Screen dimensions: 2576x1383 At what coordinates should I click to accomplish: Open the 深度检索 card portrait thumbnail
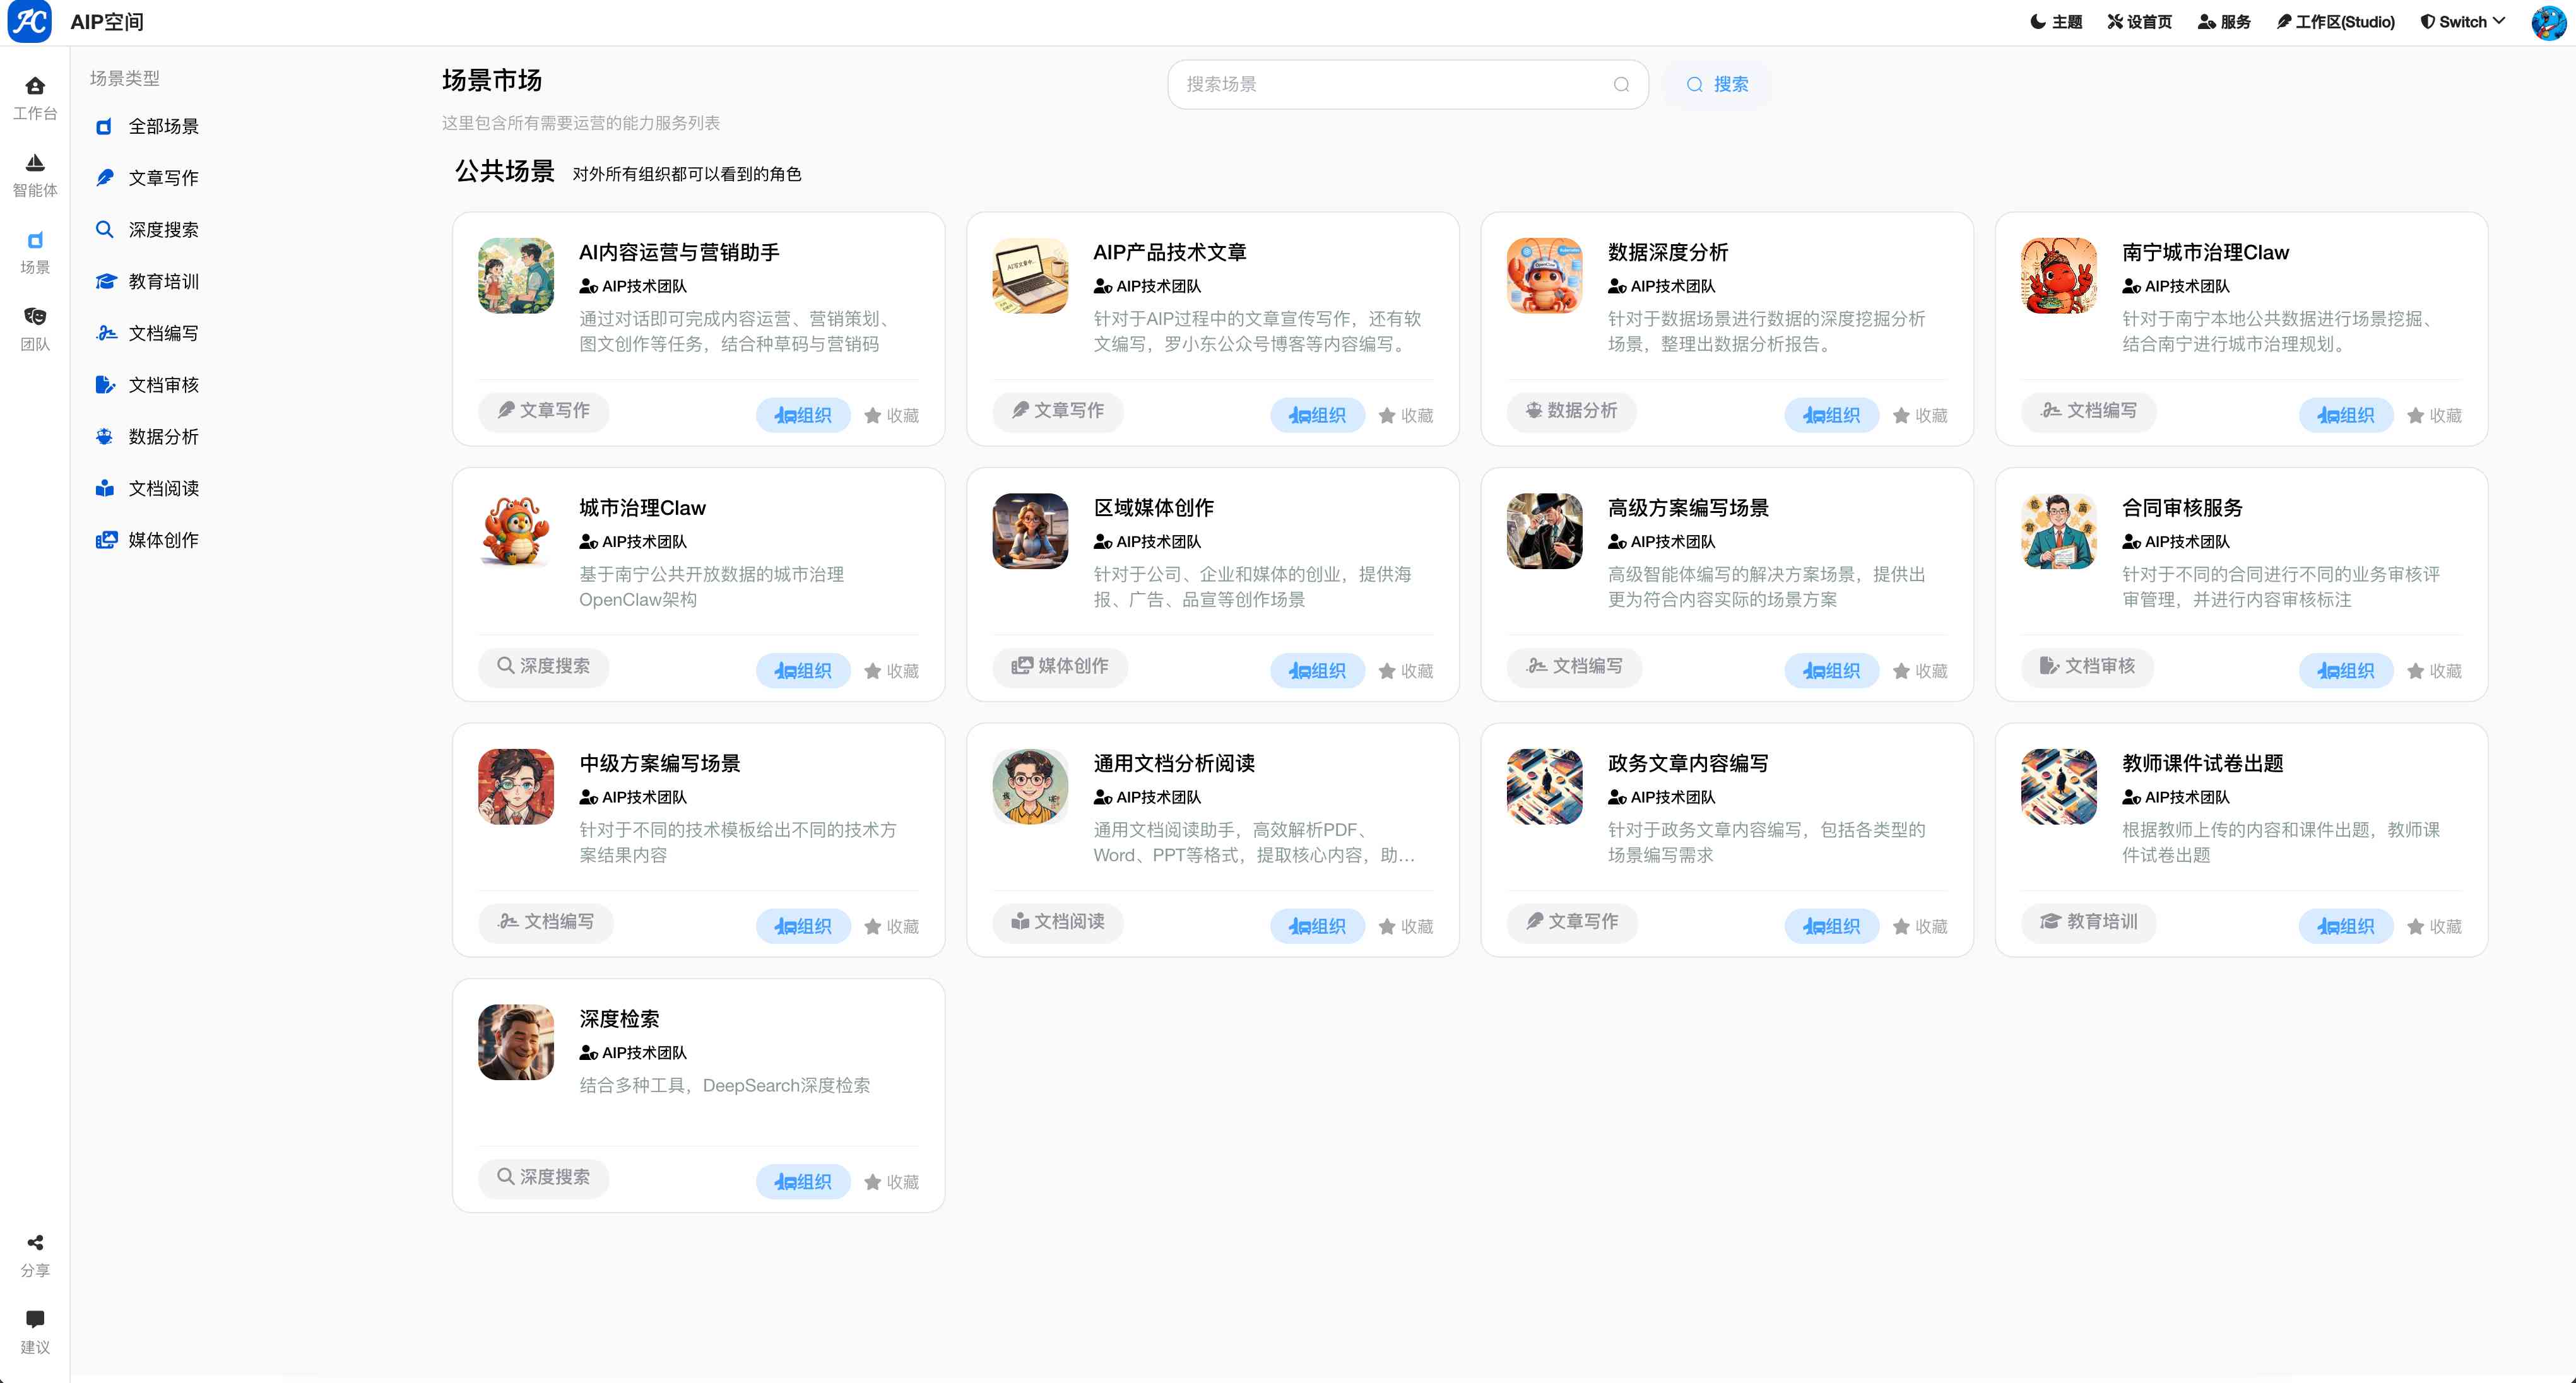coord(516,1042)
